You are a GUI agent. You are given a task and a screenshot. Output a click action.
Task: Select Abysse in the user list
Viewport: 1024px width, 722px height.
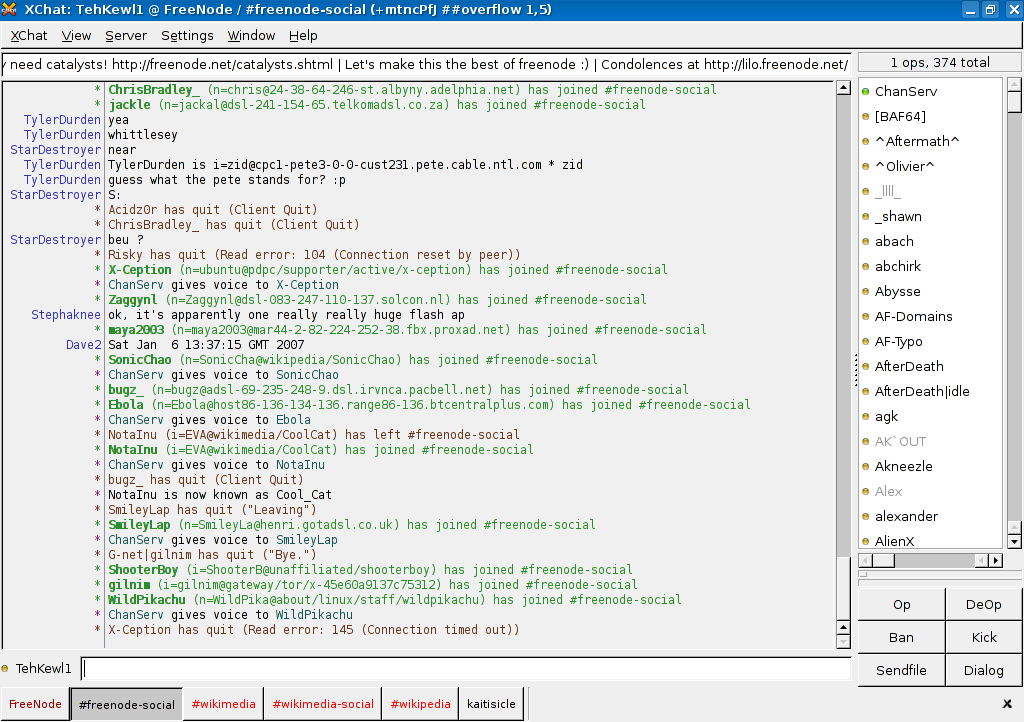(x=897, y=291)
